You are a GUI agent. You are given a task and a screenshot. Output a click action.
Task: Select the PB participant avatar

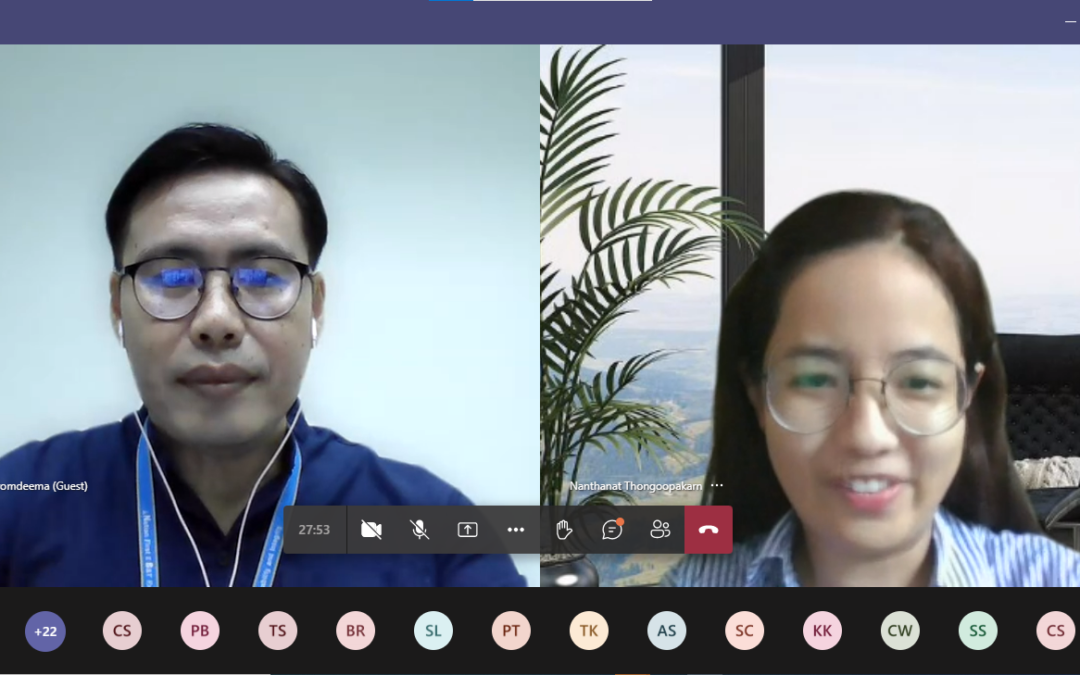click(x=200, y=631)
